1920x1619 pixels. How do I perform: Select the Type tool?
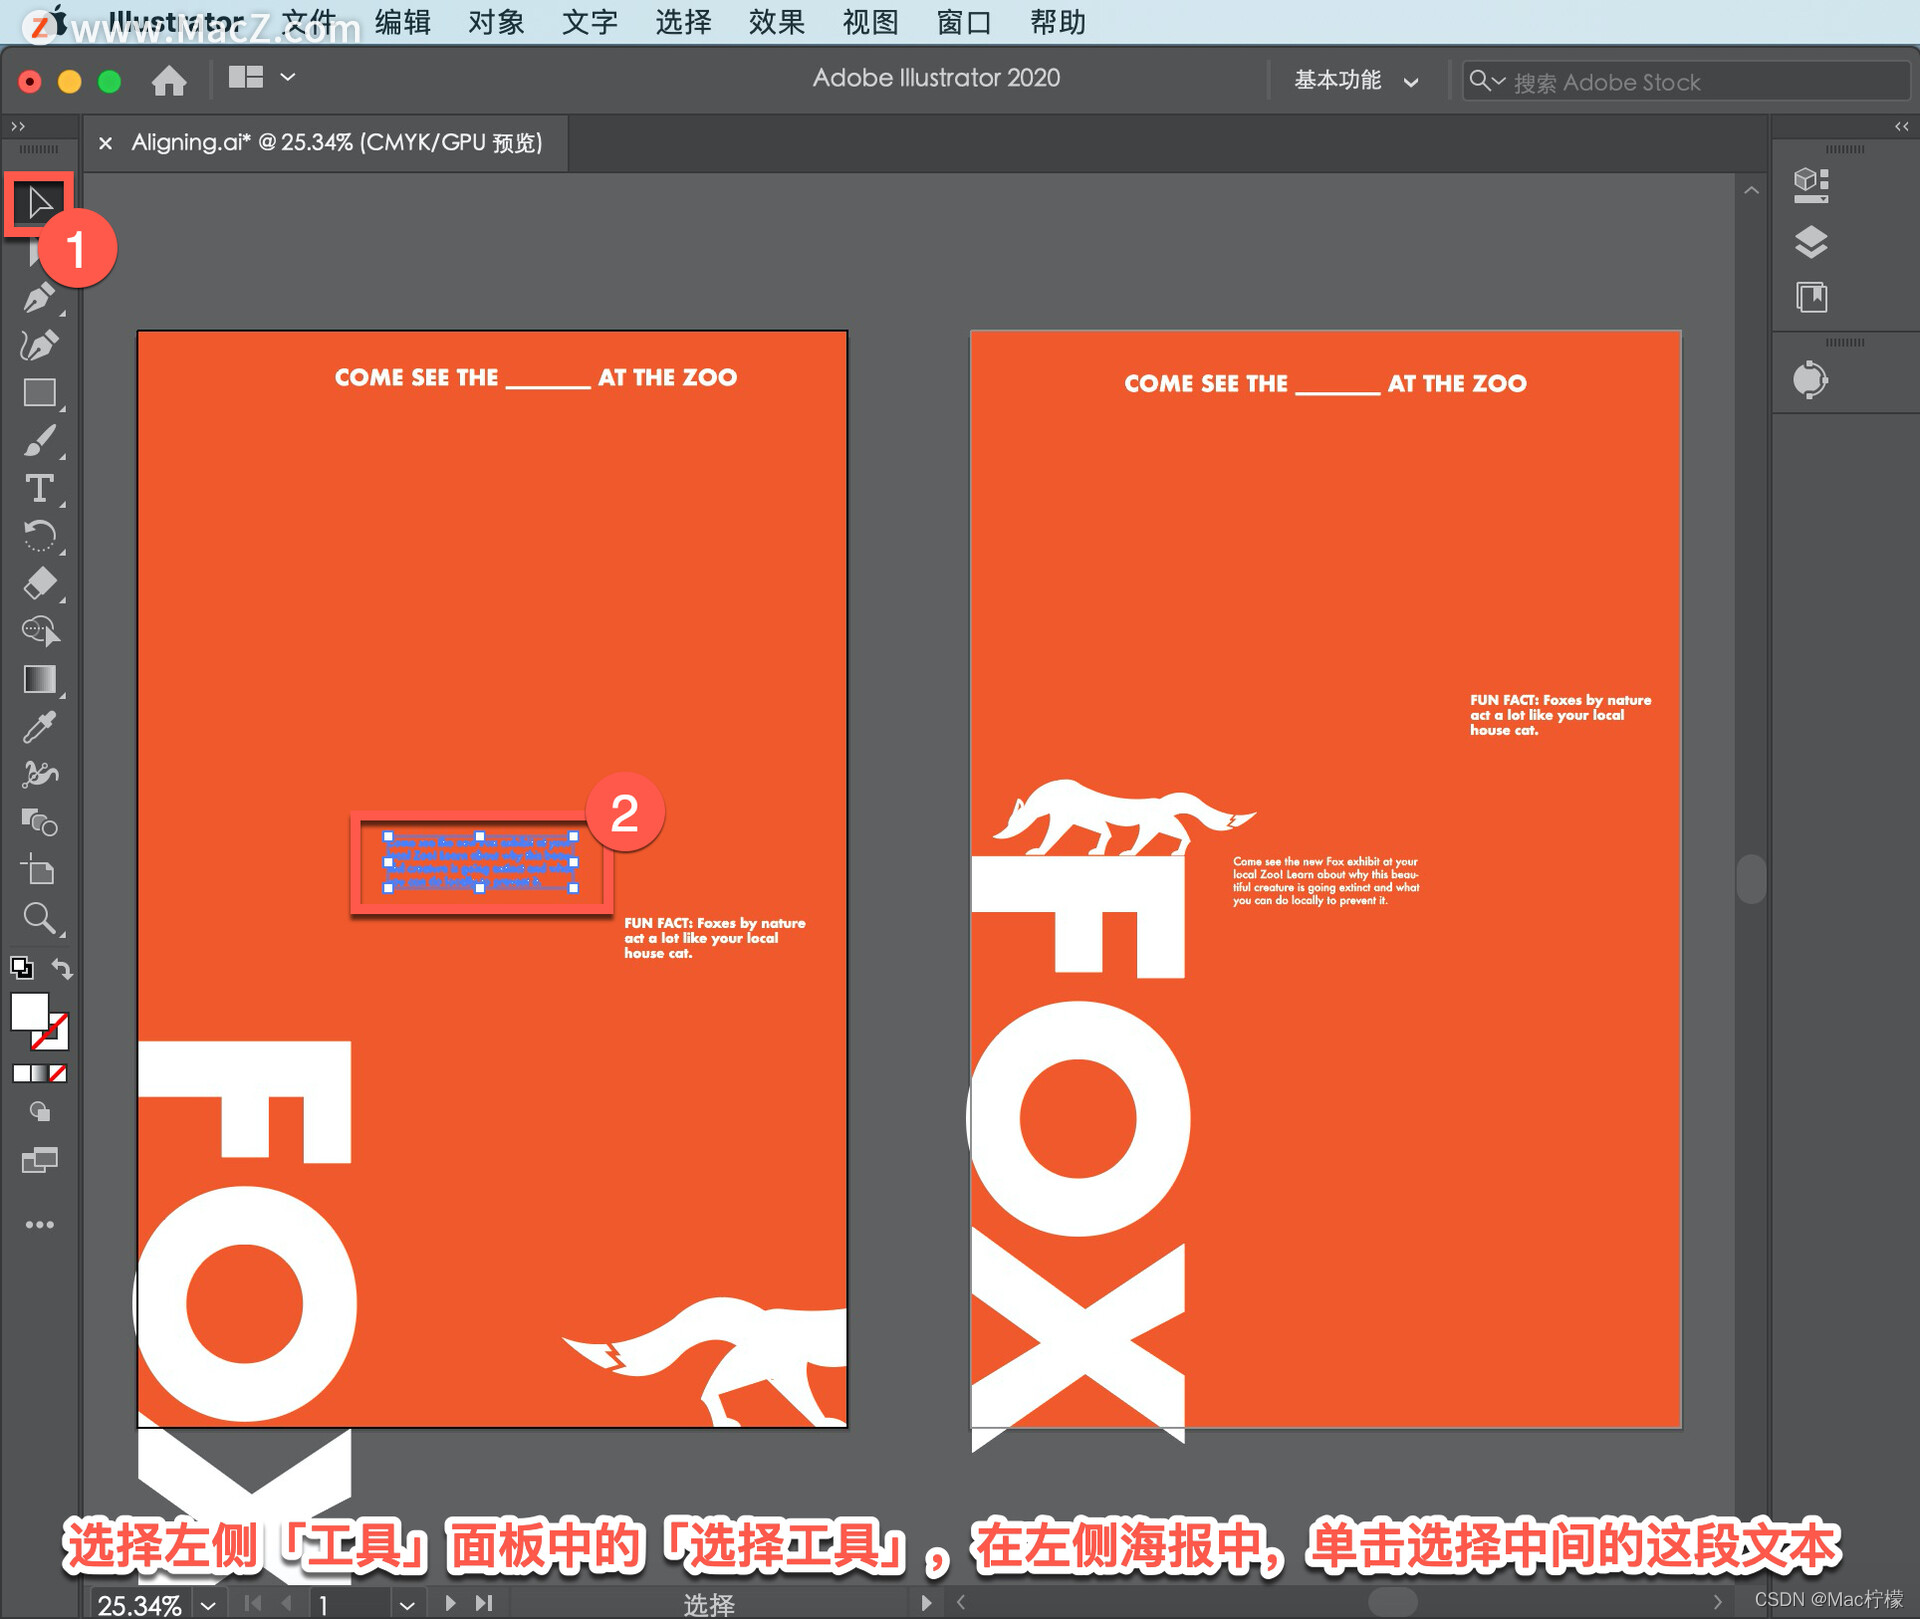(39, 488)
